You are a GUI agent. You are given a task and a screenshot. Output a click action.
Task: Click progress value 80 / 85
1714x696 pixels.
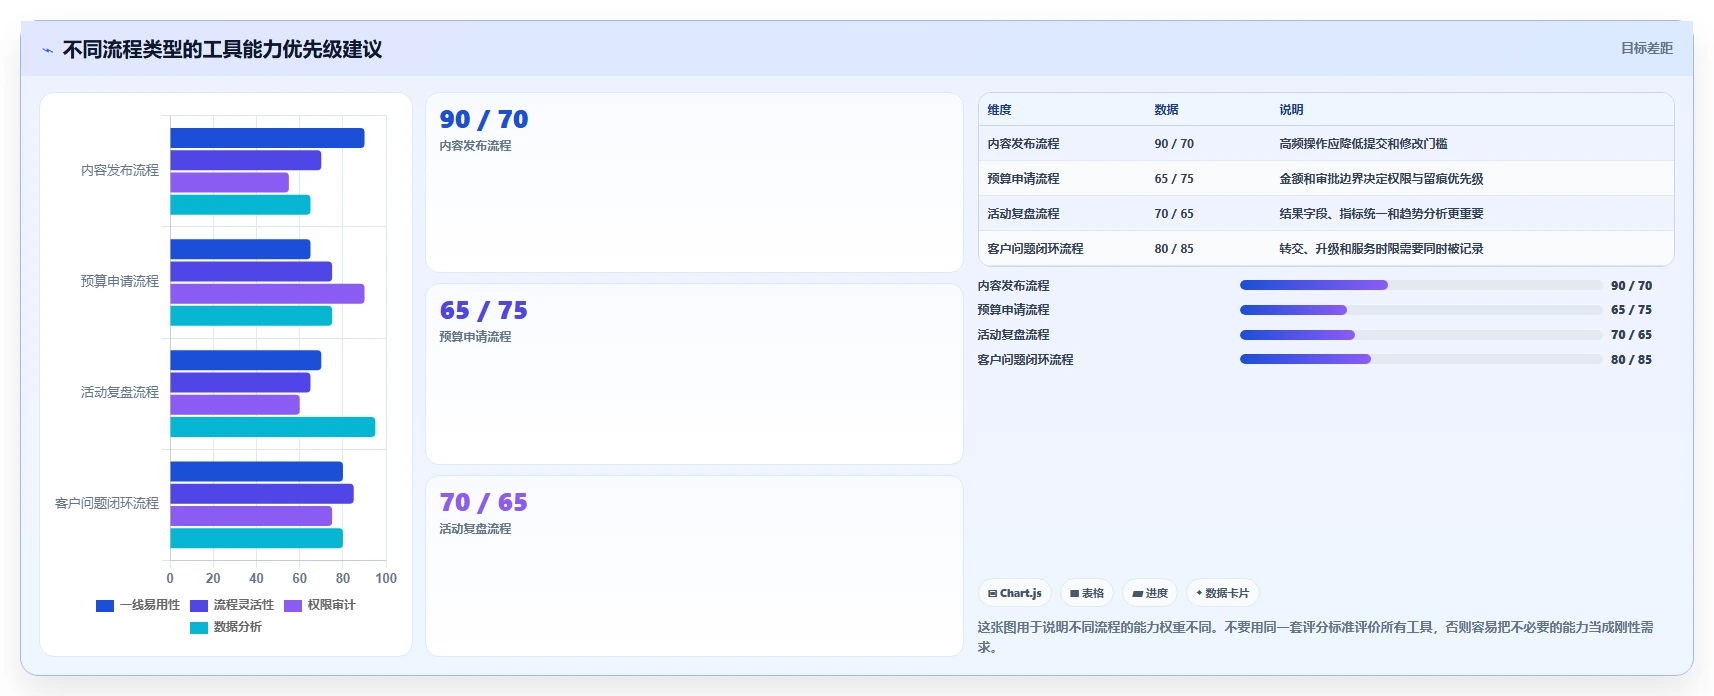click(1631, 360)
